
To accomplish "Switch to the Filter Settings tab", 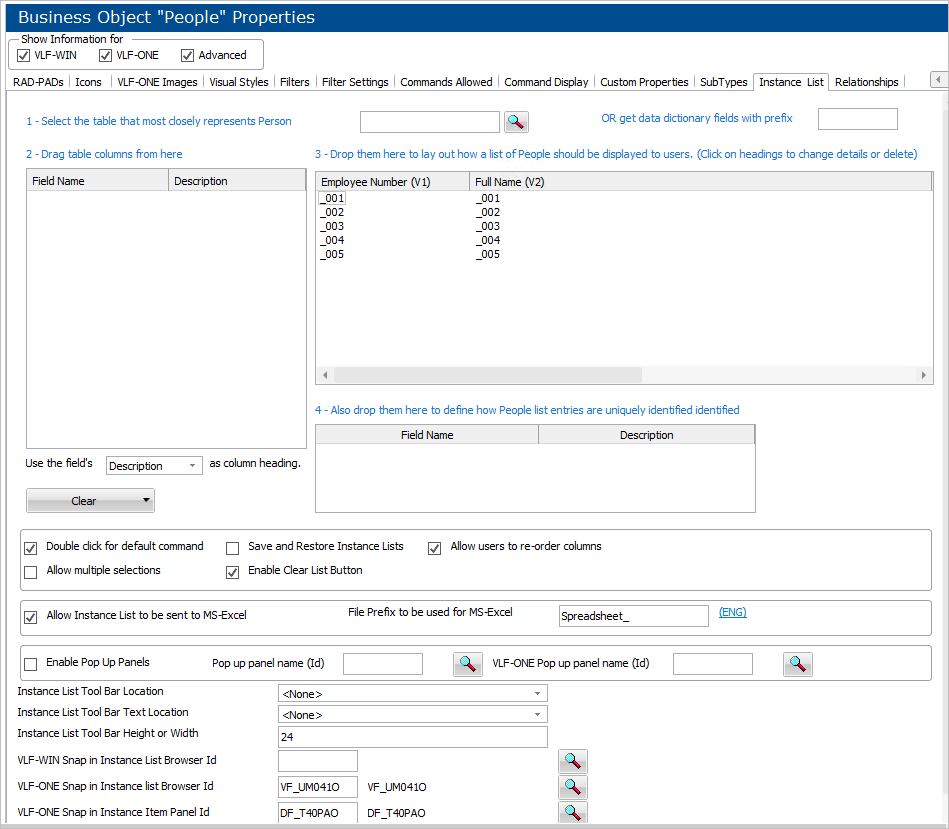I will 355,82.
